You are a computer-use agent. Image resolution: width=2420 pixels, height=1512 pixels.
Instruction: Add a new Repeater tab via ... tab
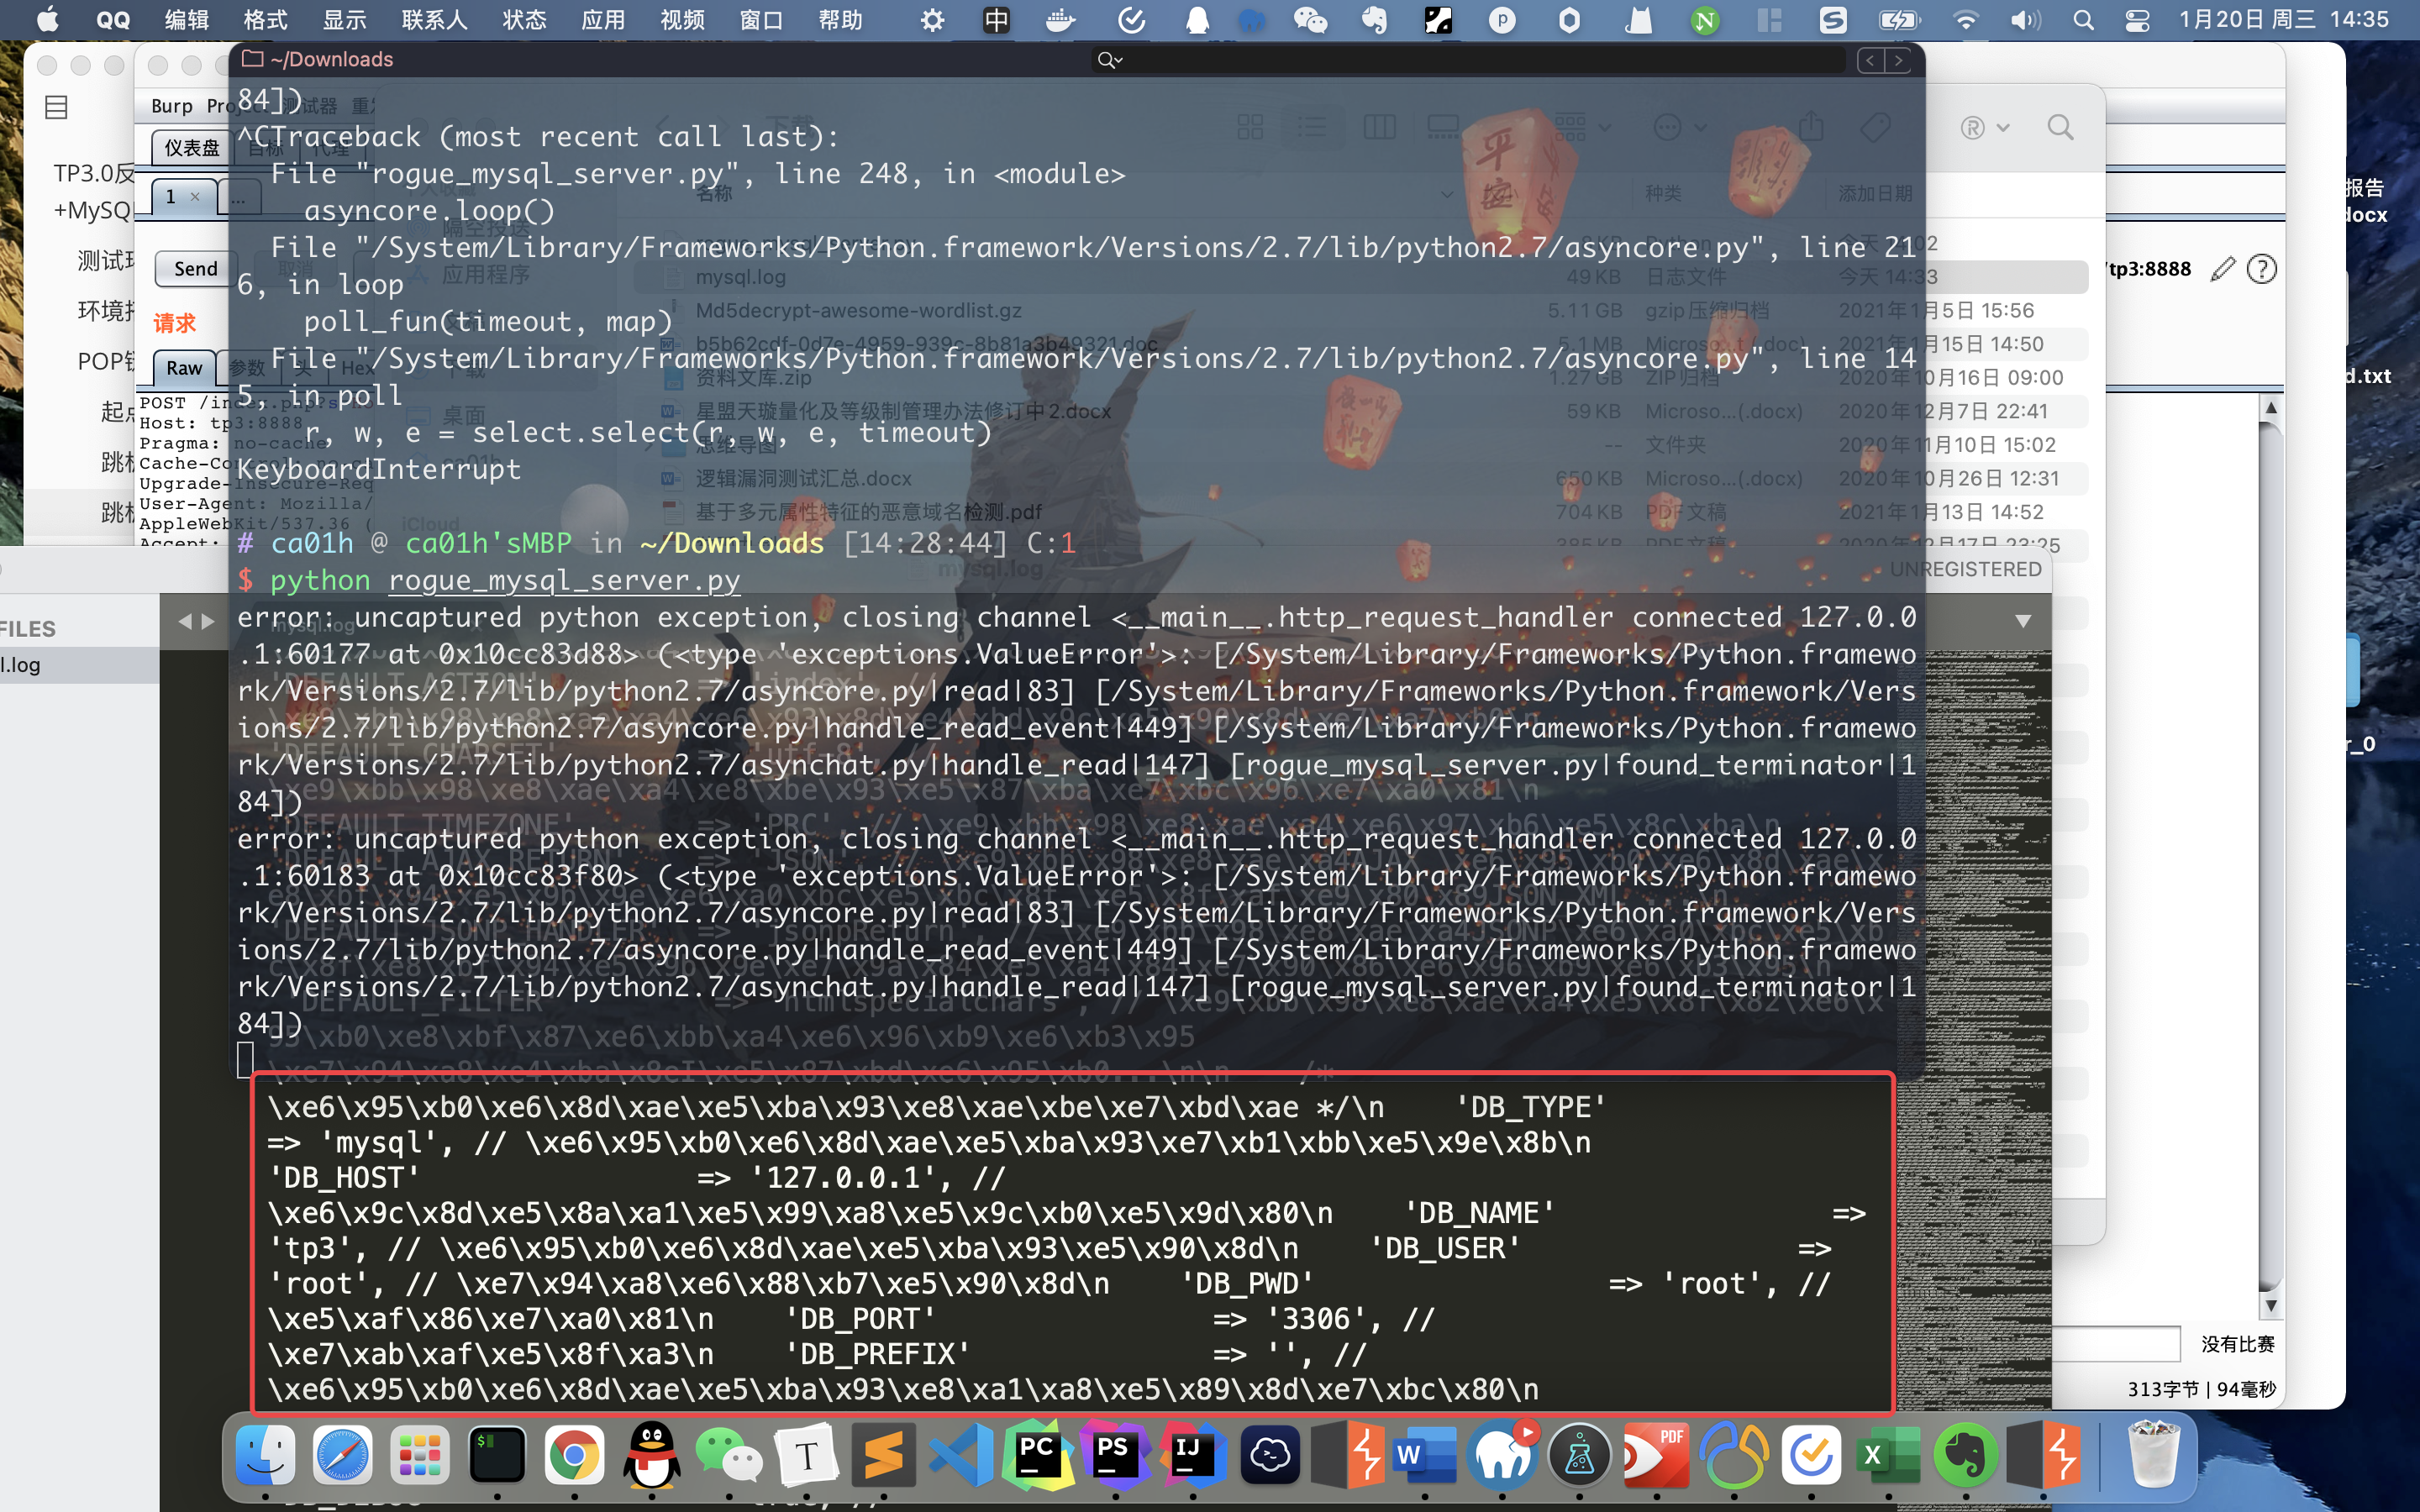coord(238,197)
